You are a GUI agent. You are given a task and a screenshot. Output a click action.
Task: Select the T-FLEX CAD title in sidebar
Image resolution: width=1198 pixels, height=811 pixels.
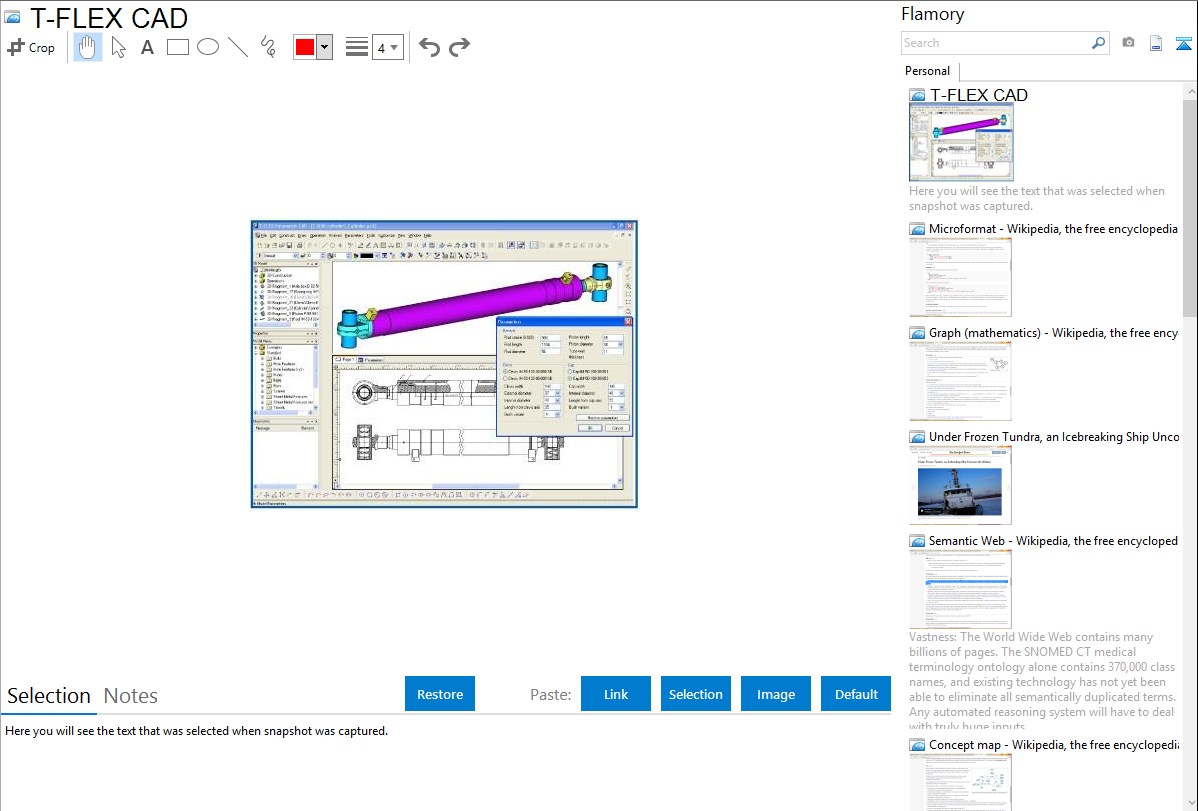[x=979, y=95]
